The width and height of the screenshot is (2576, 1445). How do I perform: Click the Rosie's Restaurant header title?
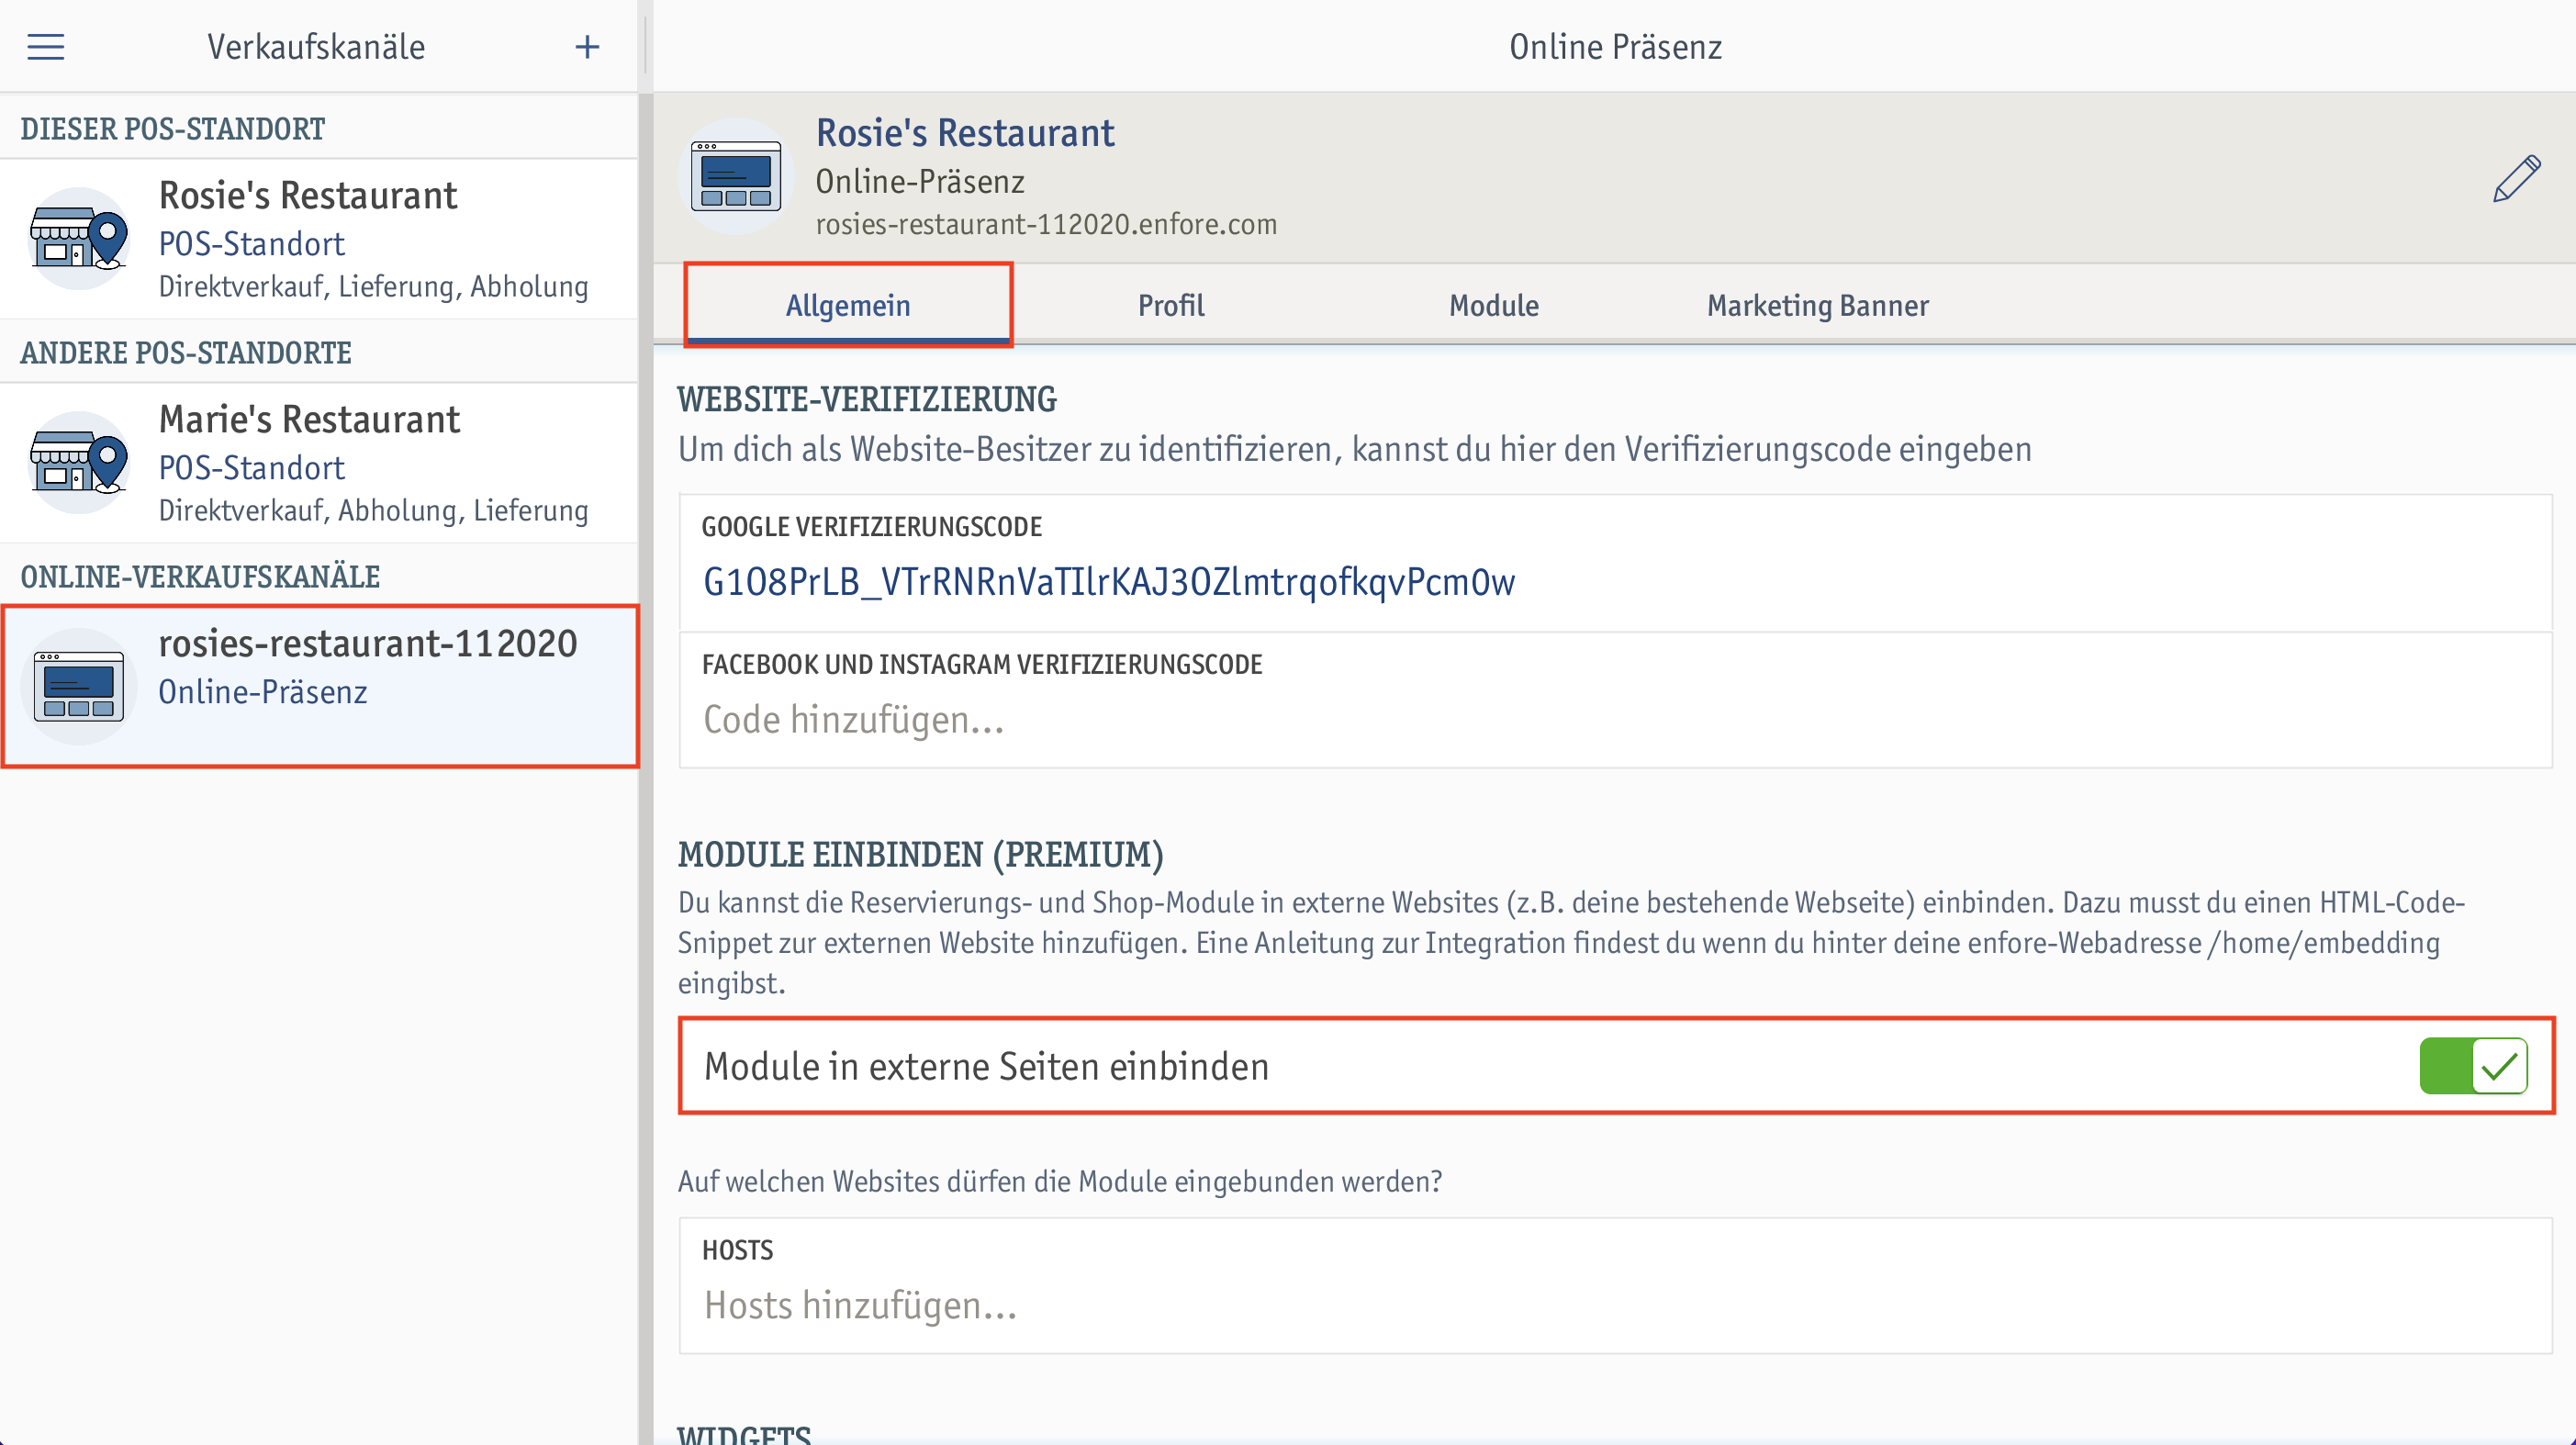(x=964, y=133)
